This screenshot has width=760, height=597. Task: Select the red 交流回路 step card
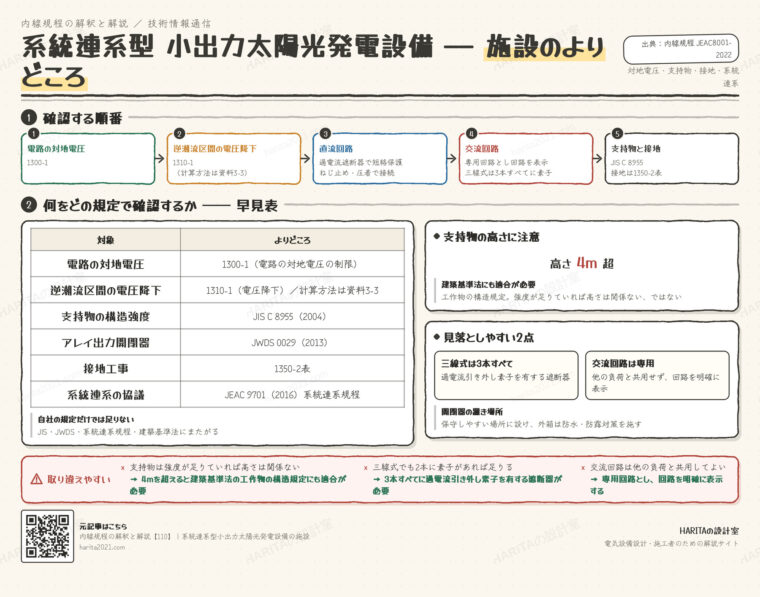tap(526, 159)
